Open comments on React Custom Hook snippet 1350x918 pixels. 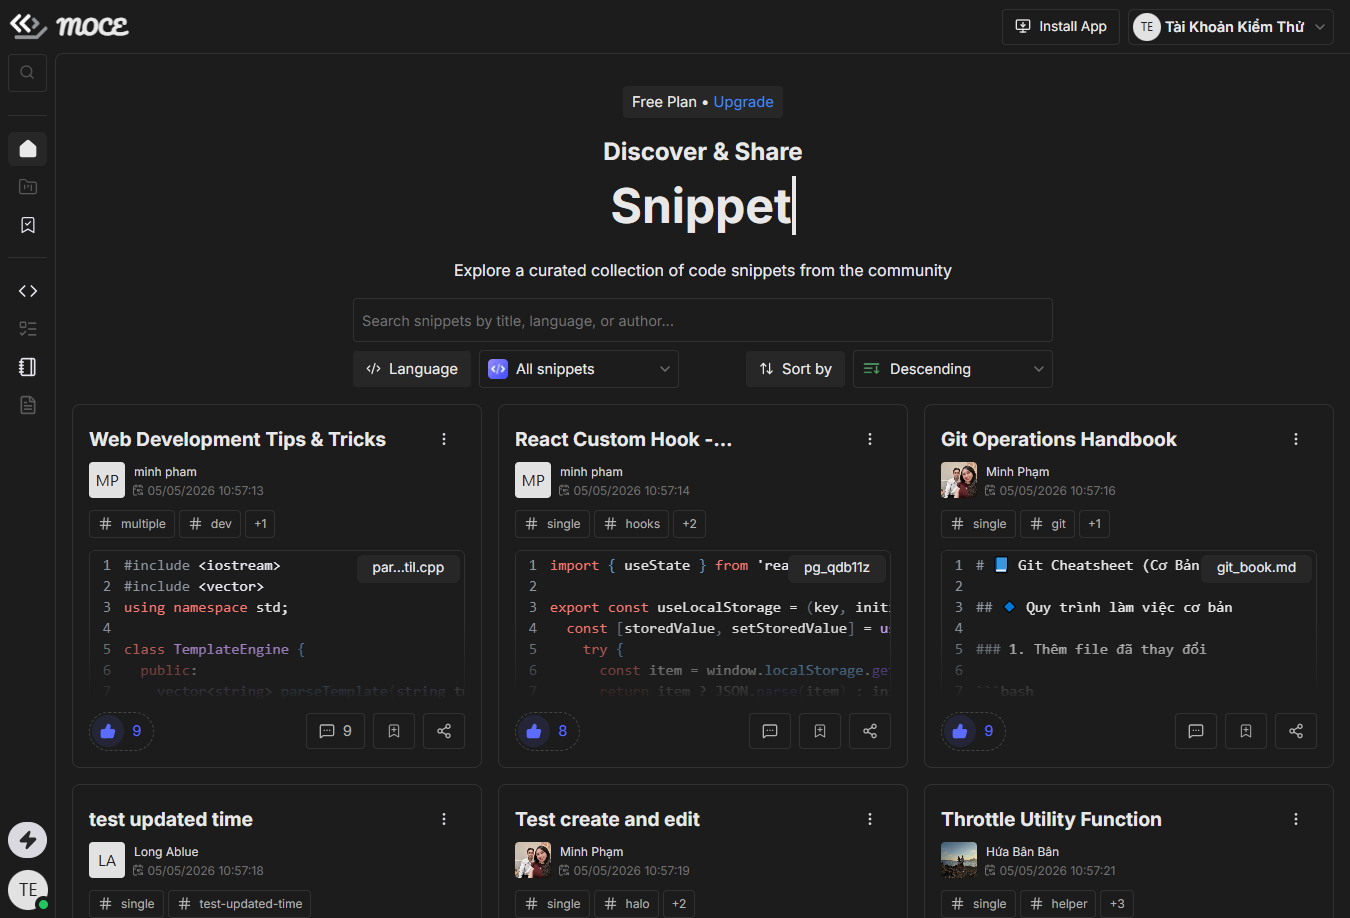coord(770,731)
